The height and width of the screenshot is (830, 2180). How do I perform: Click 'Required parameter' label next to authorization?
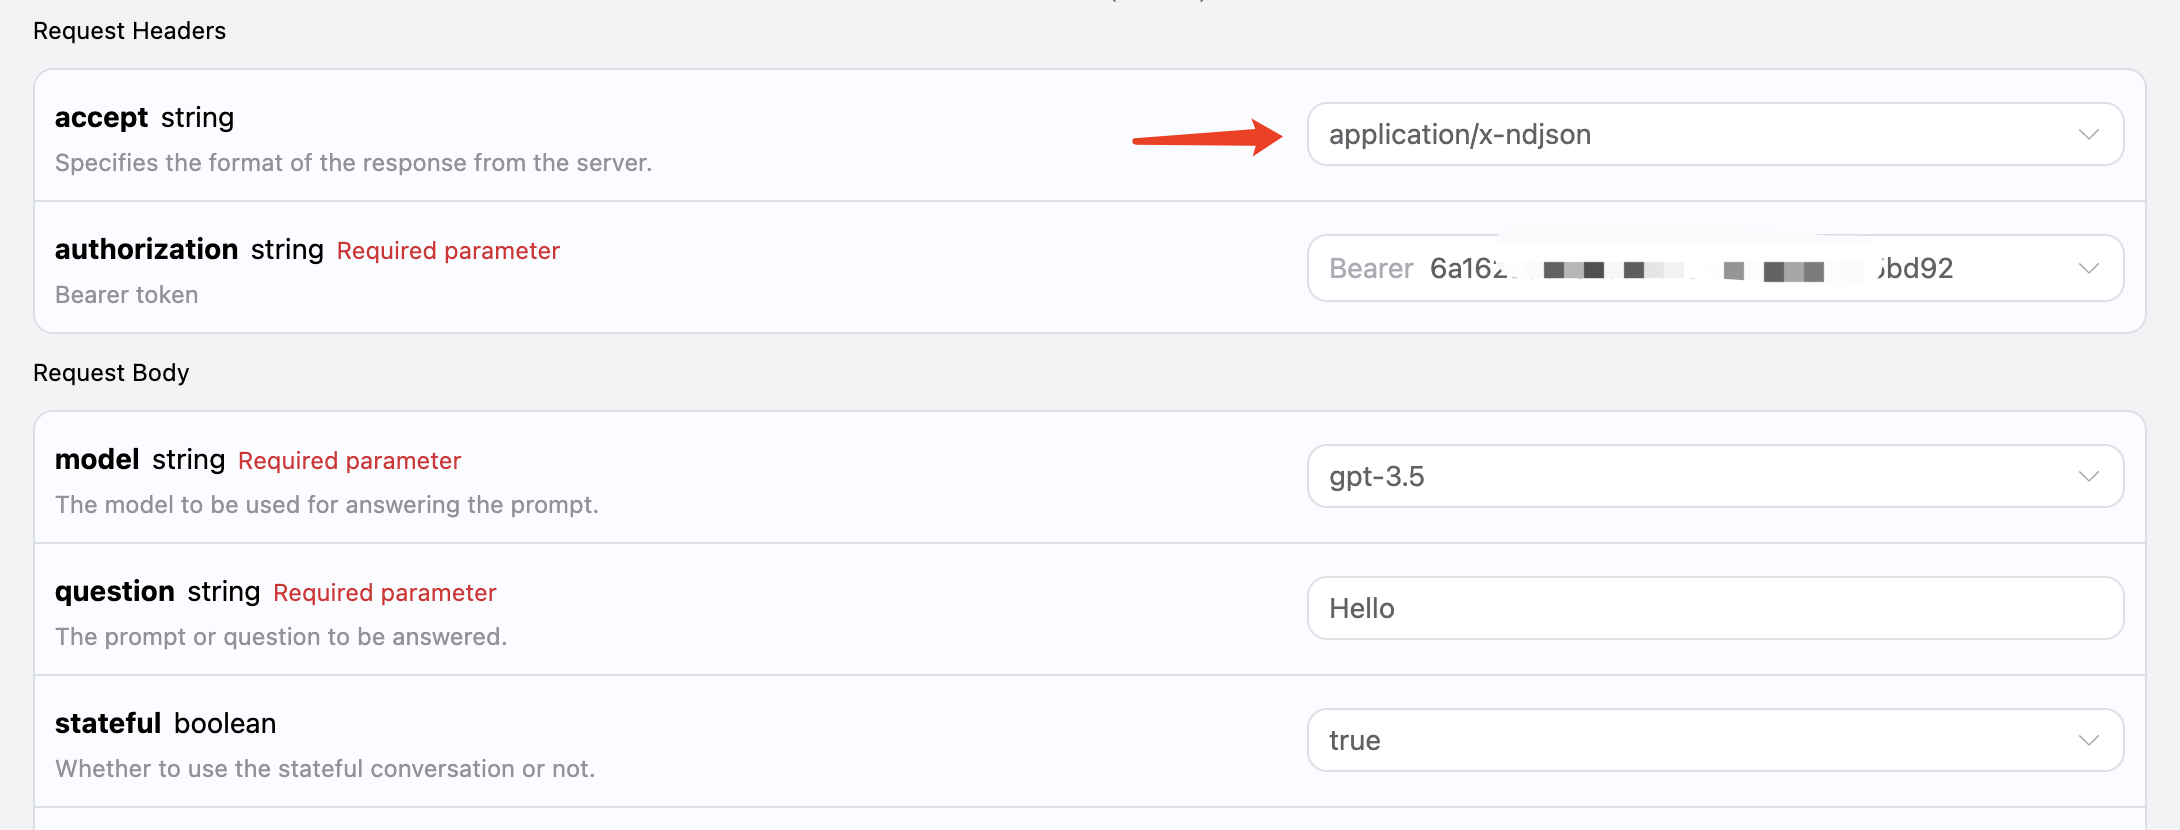coord(448,251)
